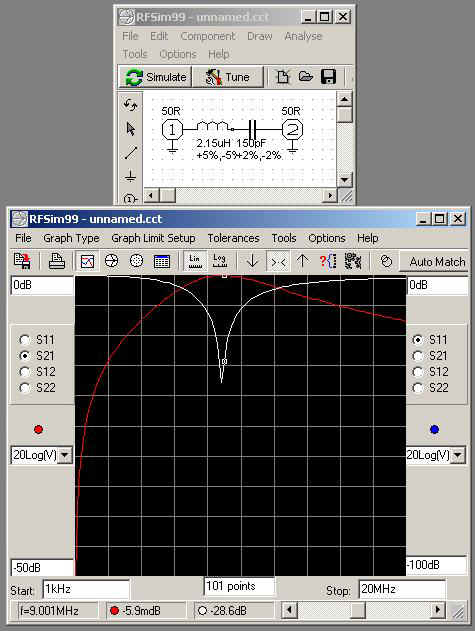This screenshot has width=475, height=631.
Task: Open Help menu in graph window
Action: pyautogui.click(x=368, y=238)
